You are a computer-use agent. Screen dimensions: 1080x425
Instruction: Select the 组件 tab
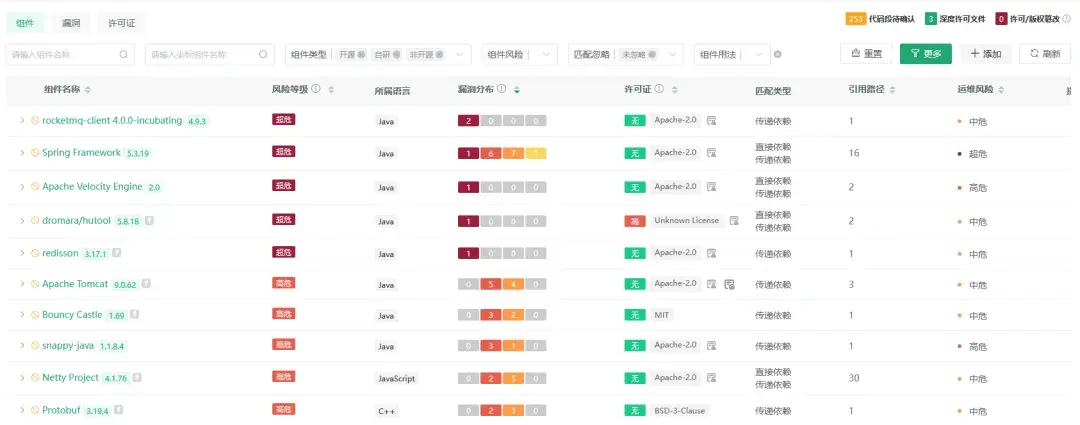click(25, 23)
